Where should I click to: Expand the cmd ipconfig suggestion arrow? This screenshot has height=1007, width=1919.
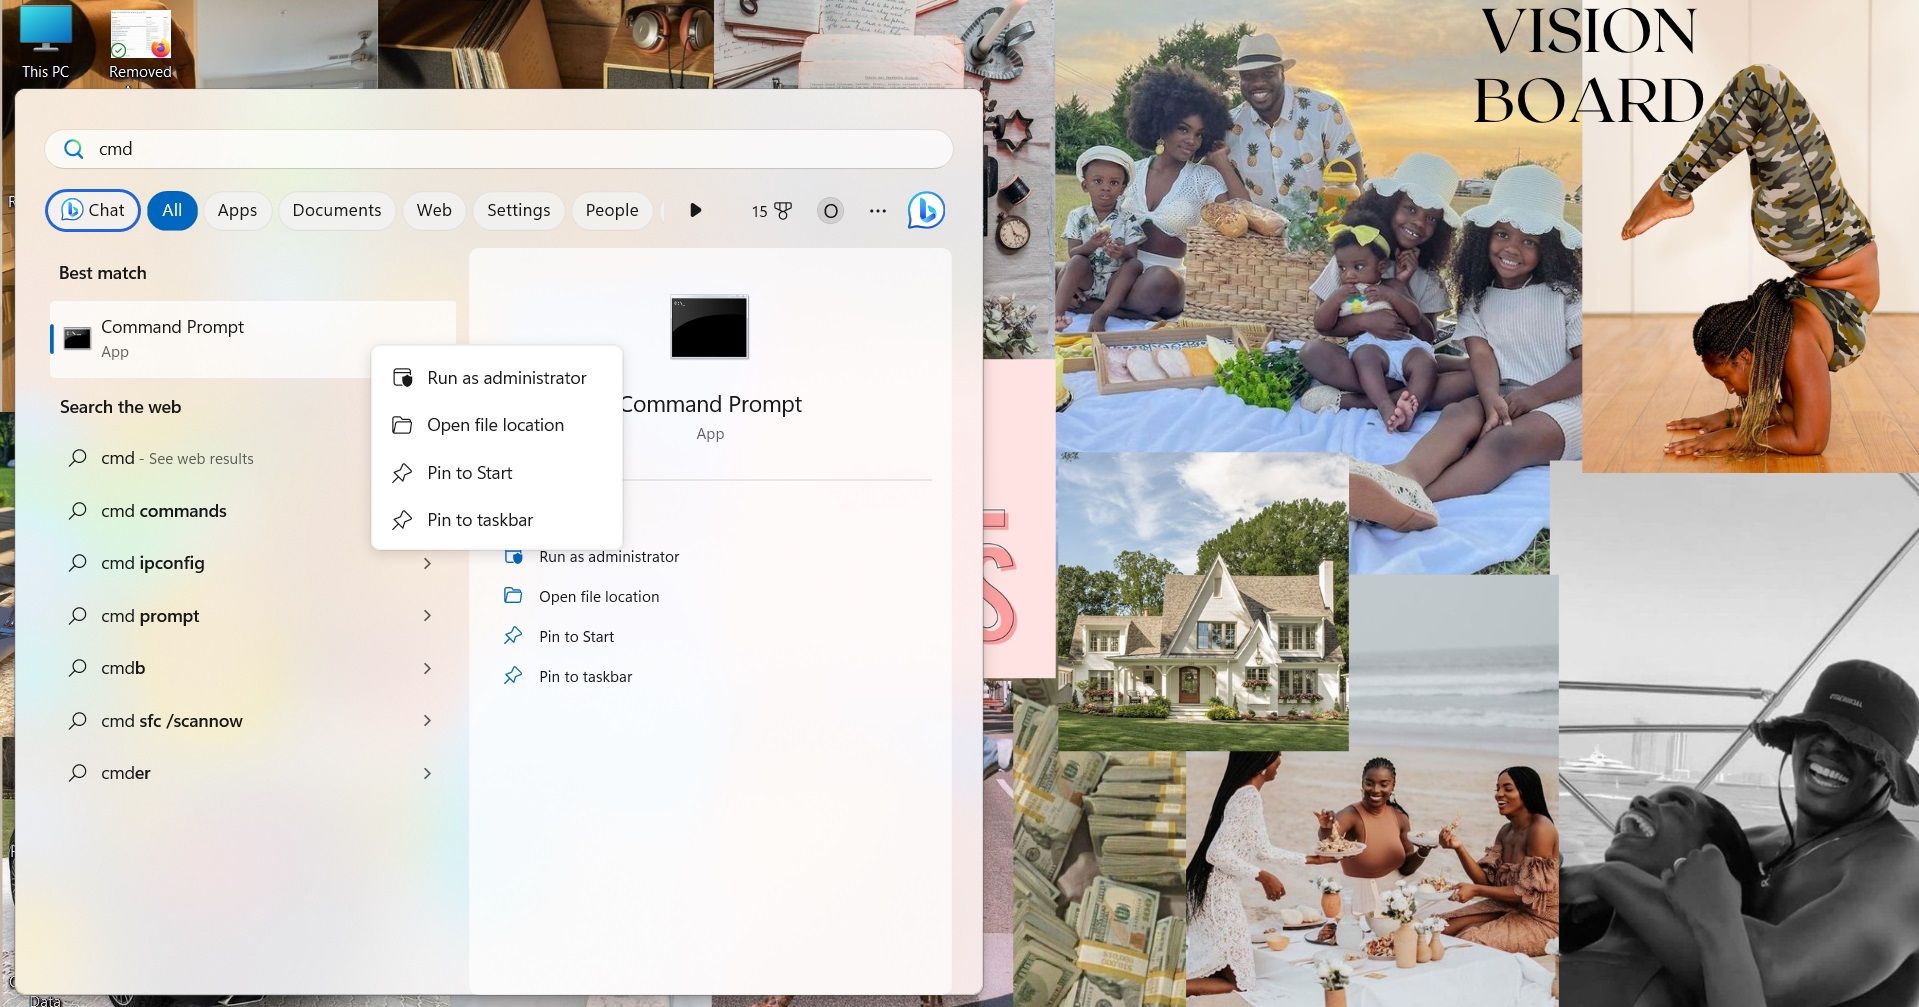(427, 563)
